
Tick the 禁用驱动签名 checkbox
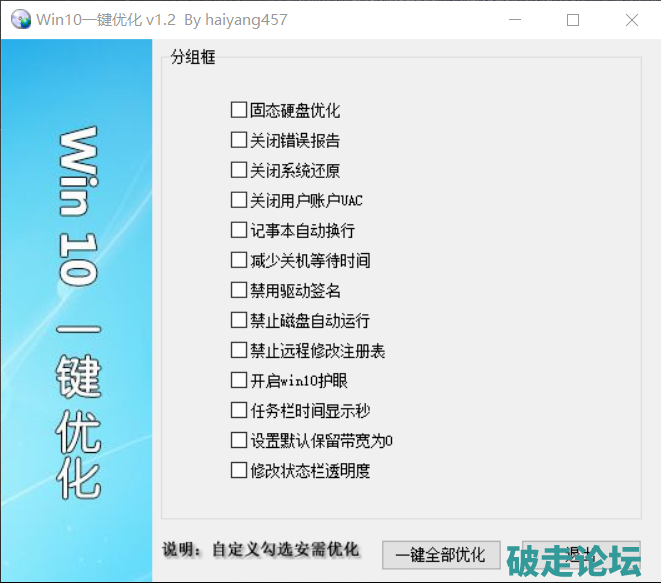[239, 290]
